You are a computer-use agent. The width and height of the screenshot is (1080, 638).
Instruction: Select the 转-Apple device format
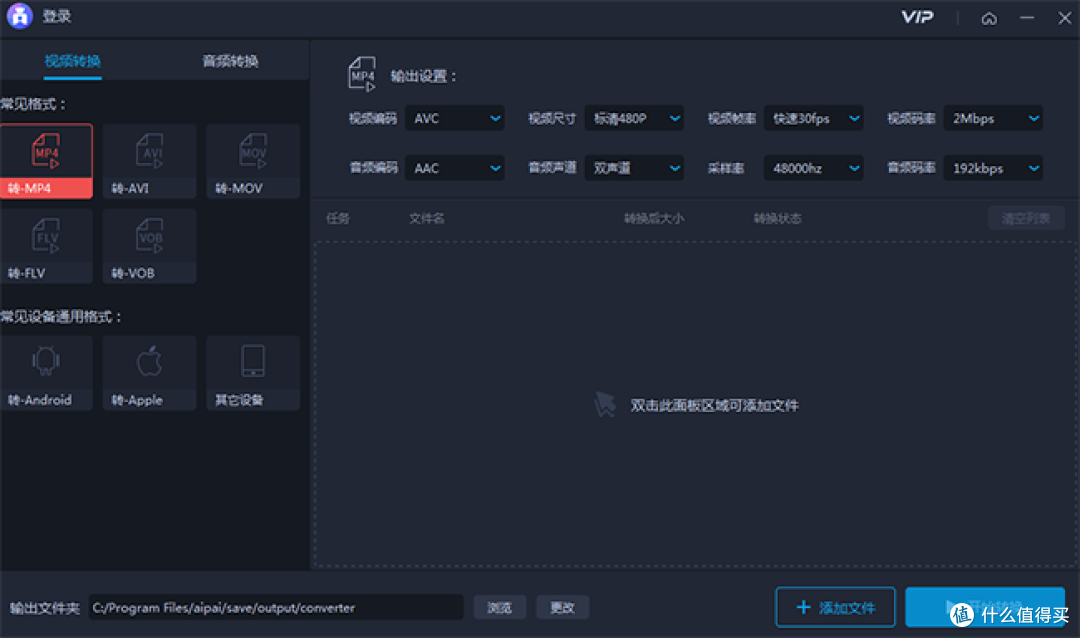click(x=149, y=373)
